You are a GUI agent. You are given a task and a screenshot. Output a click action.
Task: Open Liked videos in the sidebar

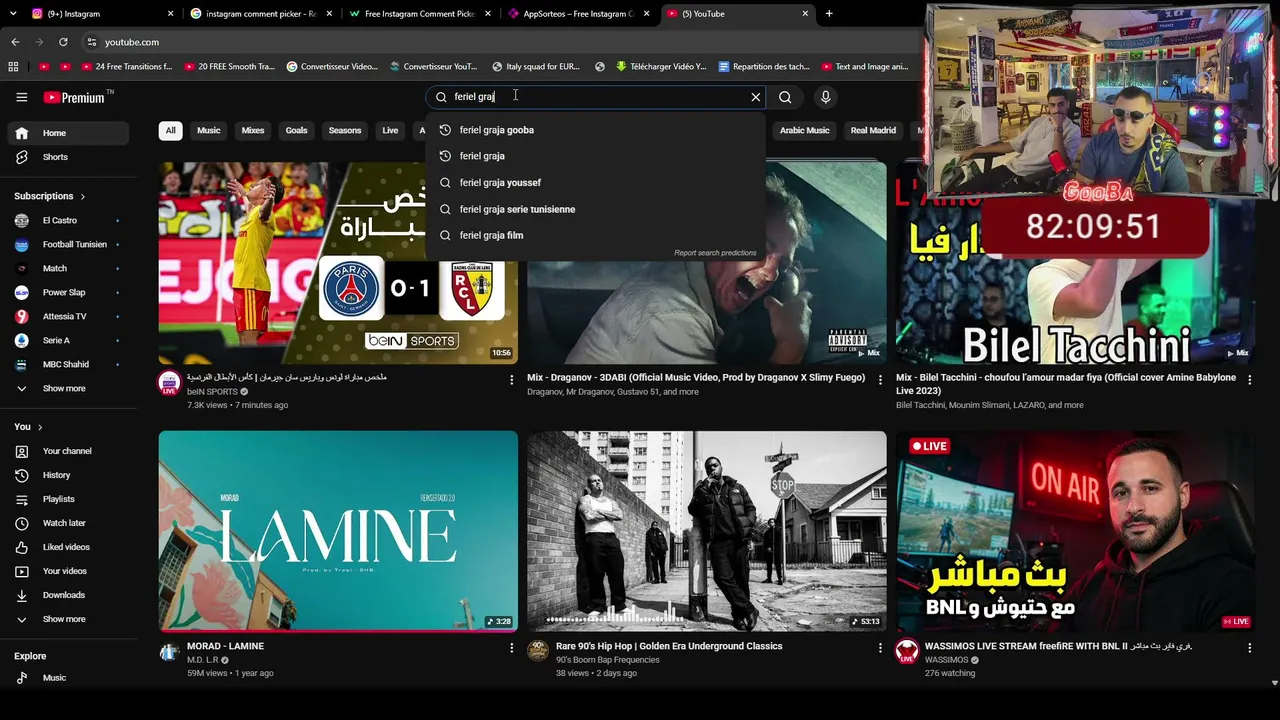click(68, 547)
